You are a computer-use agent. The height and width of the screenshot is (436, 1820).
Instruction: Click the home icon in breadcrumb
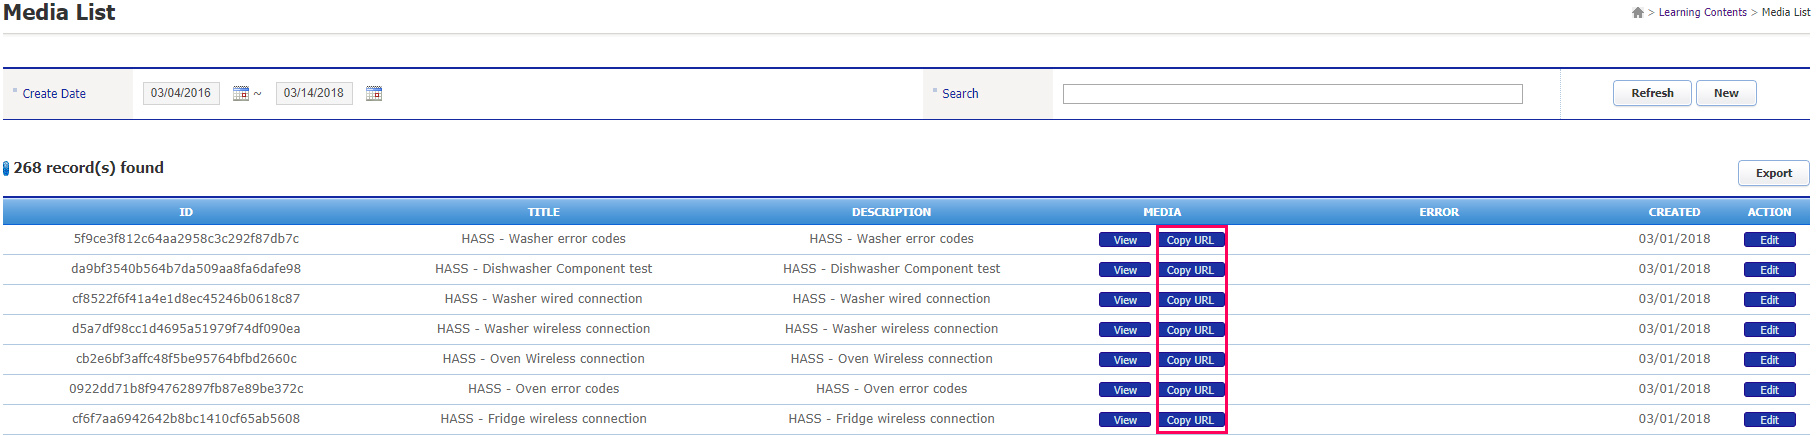tap(1637, 13)
